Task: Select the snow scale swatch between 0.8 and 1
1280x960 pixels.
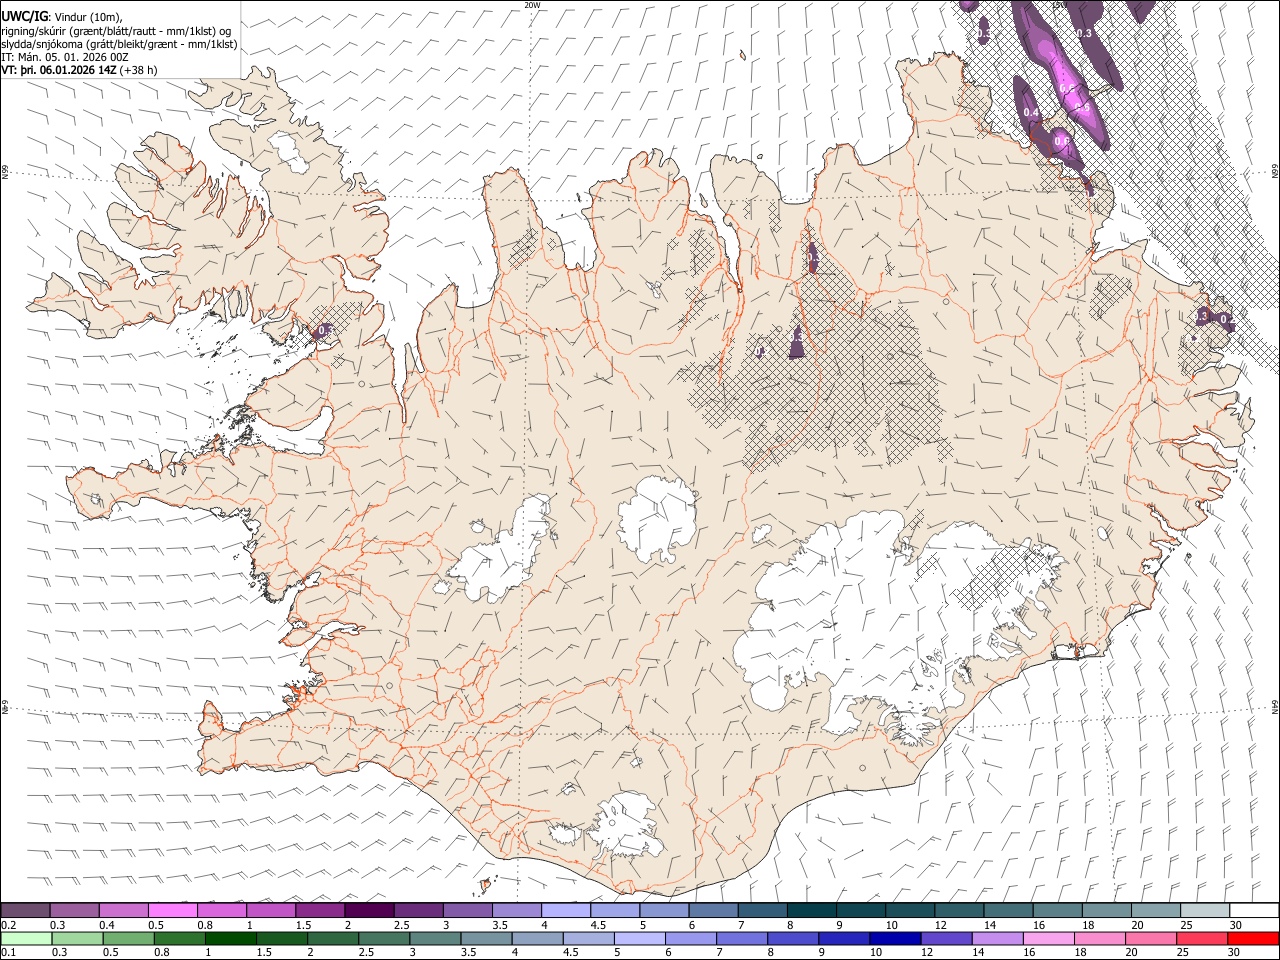Action: 222,910
